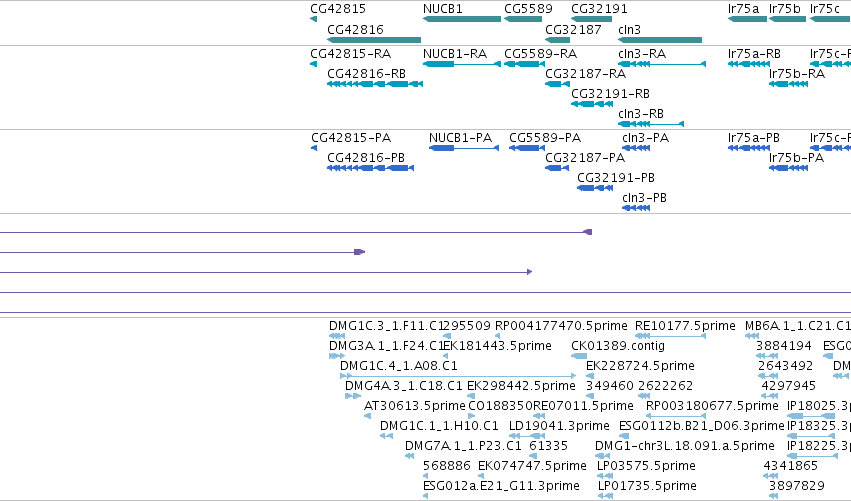Select the NUCB1 gene label

[x=442, y=9]
